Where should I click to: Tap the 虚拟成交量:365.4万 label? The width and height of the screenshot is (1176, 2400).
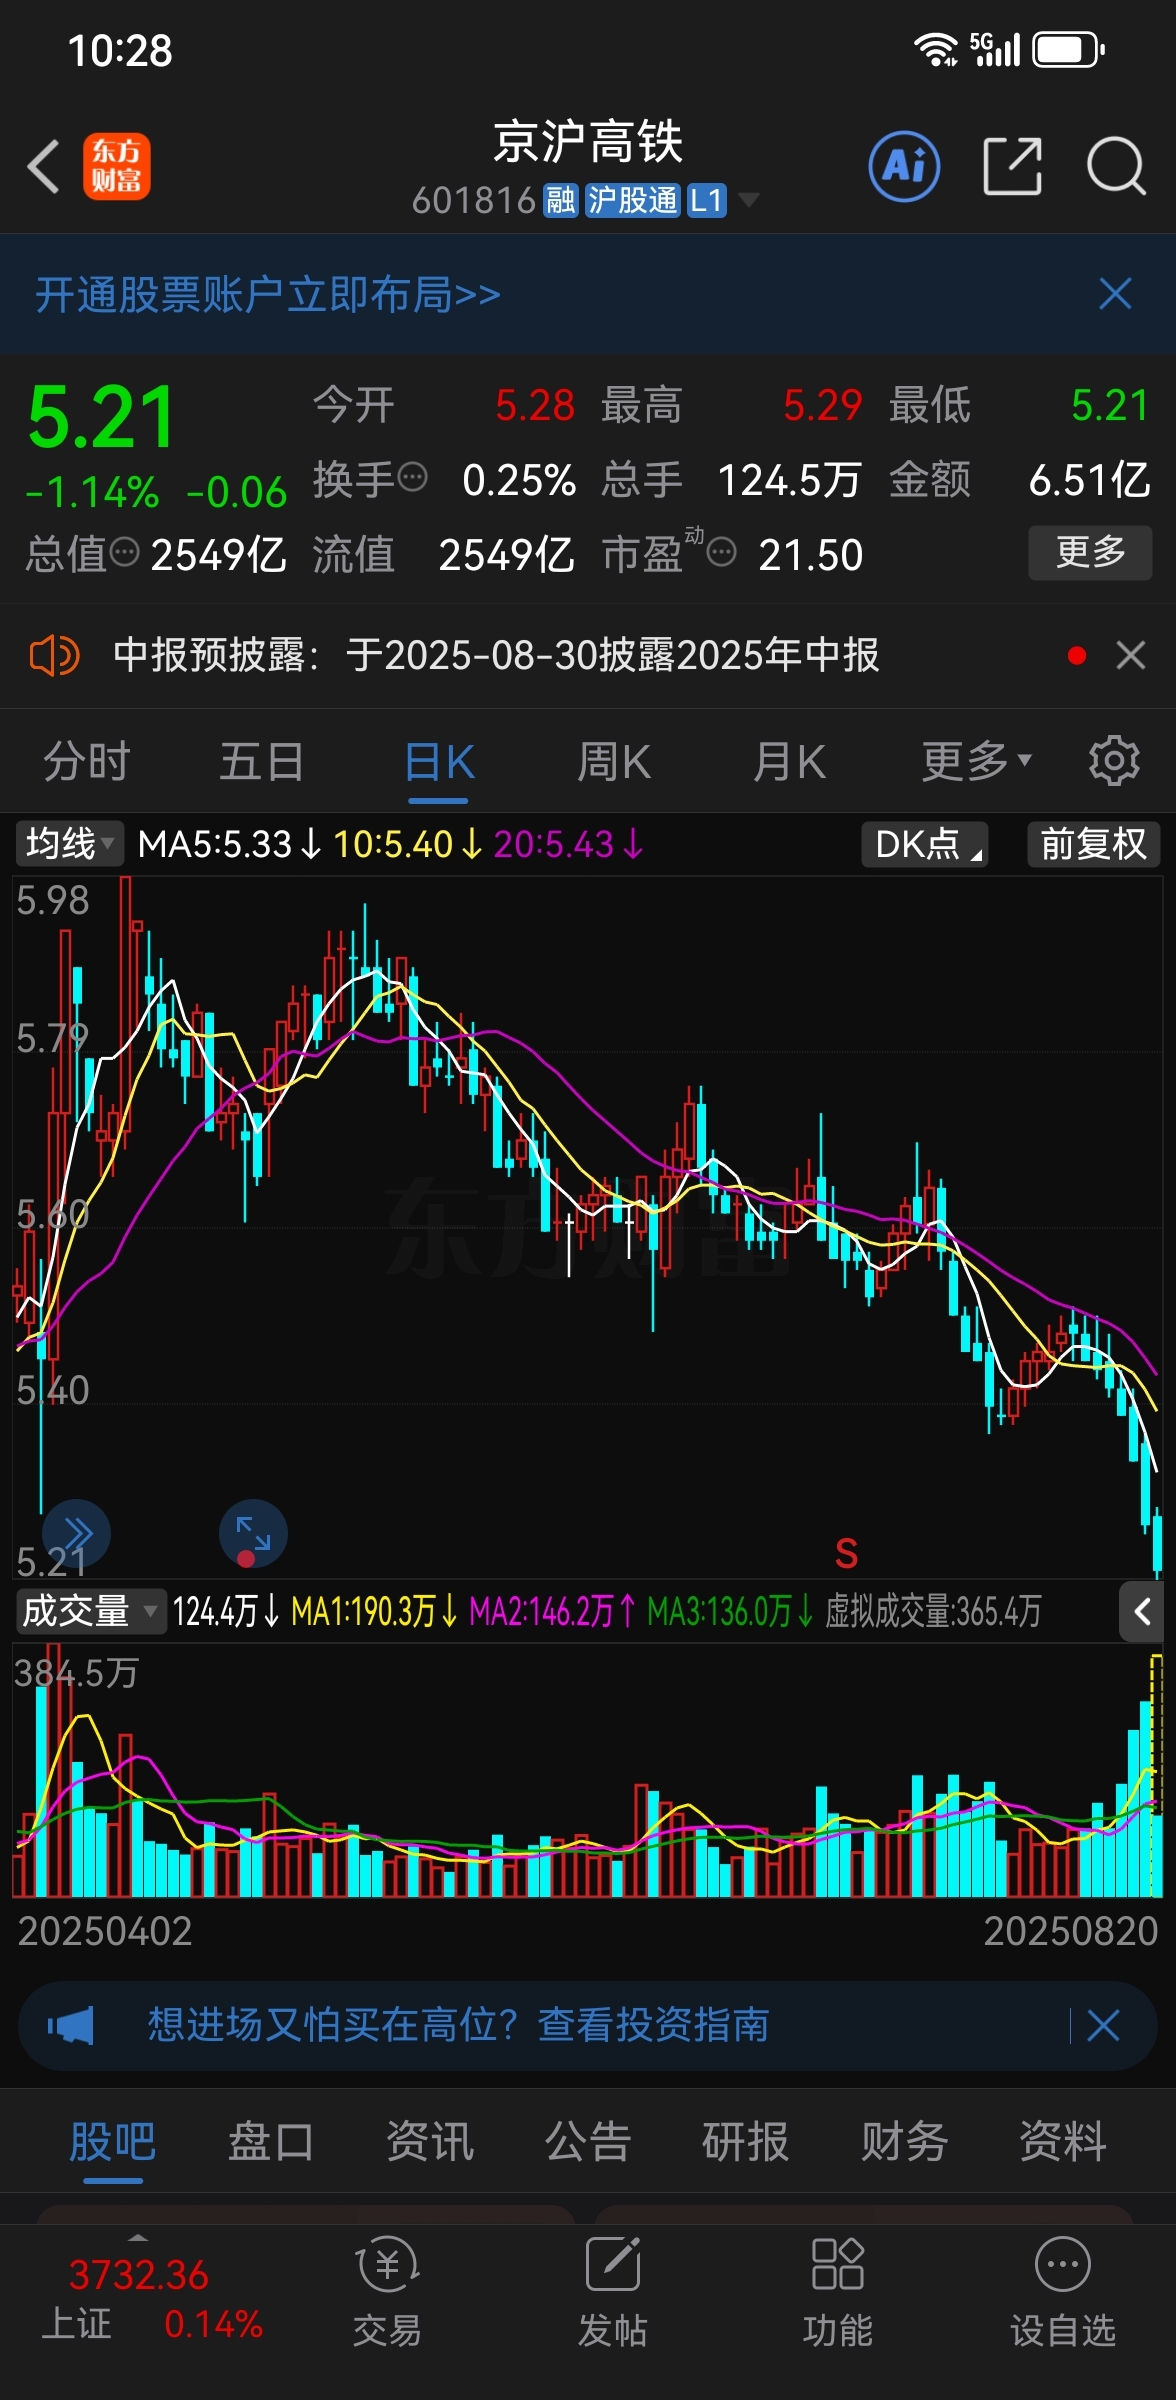tap(933, 1611)
